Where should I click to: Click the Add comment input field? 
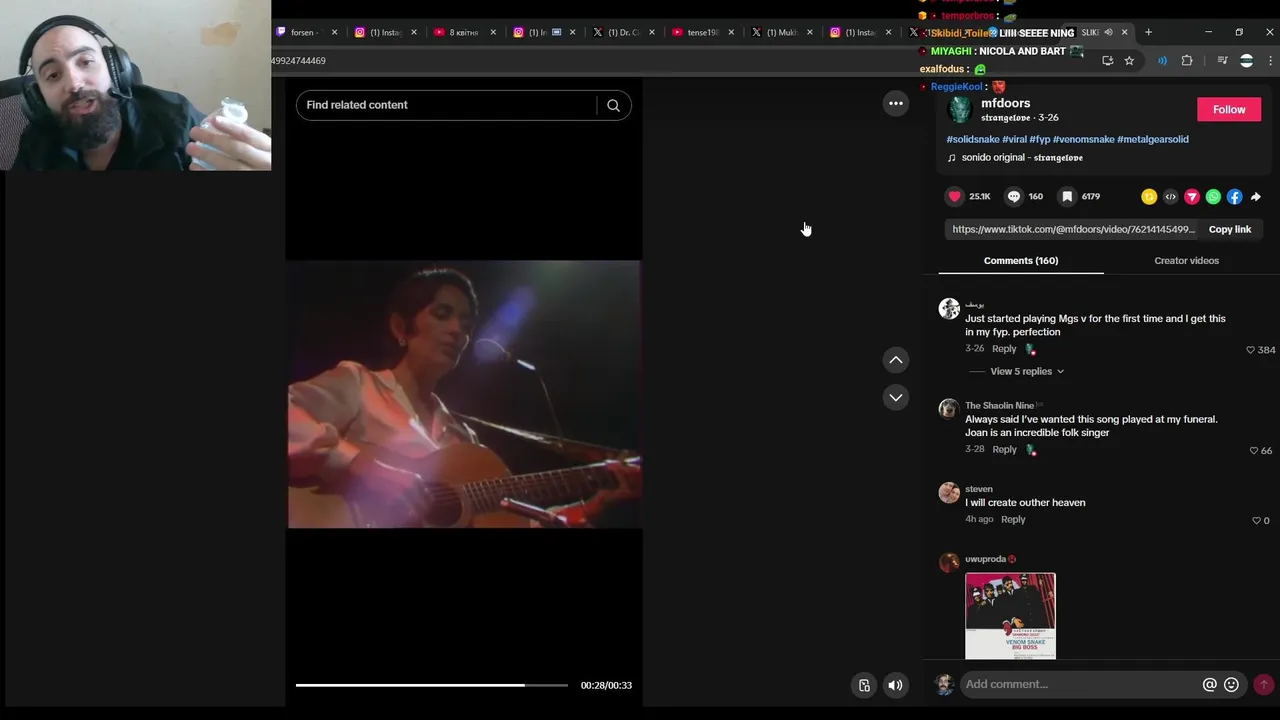1080,684
